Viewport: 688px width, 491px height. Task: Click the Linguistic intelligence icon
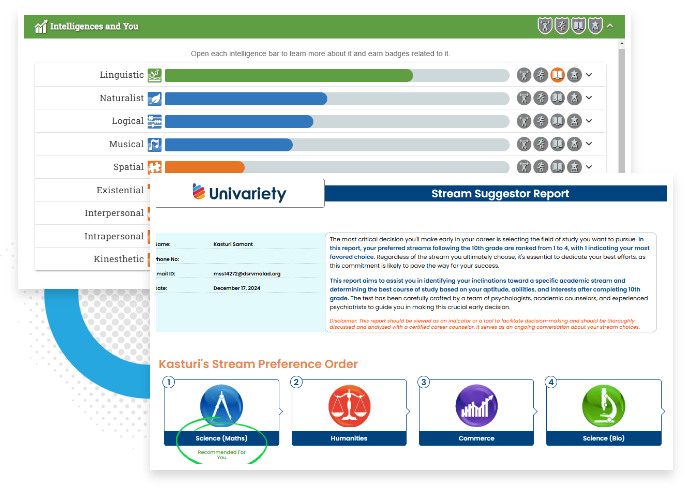[155, 75]
